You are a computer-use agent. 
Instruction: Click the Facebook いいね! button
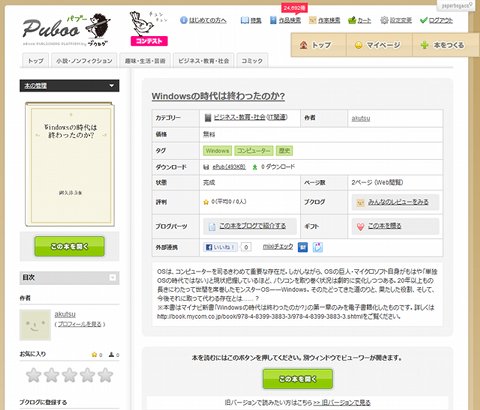point(220,247)
